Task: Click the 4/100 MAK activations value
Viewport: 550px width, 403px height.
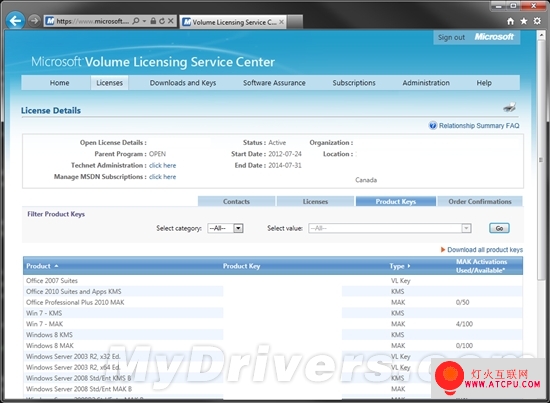Action: (x=464, y=324)
